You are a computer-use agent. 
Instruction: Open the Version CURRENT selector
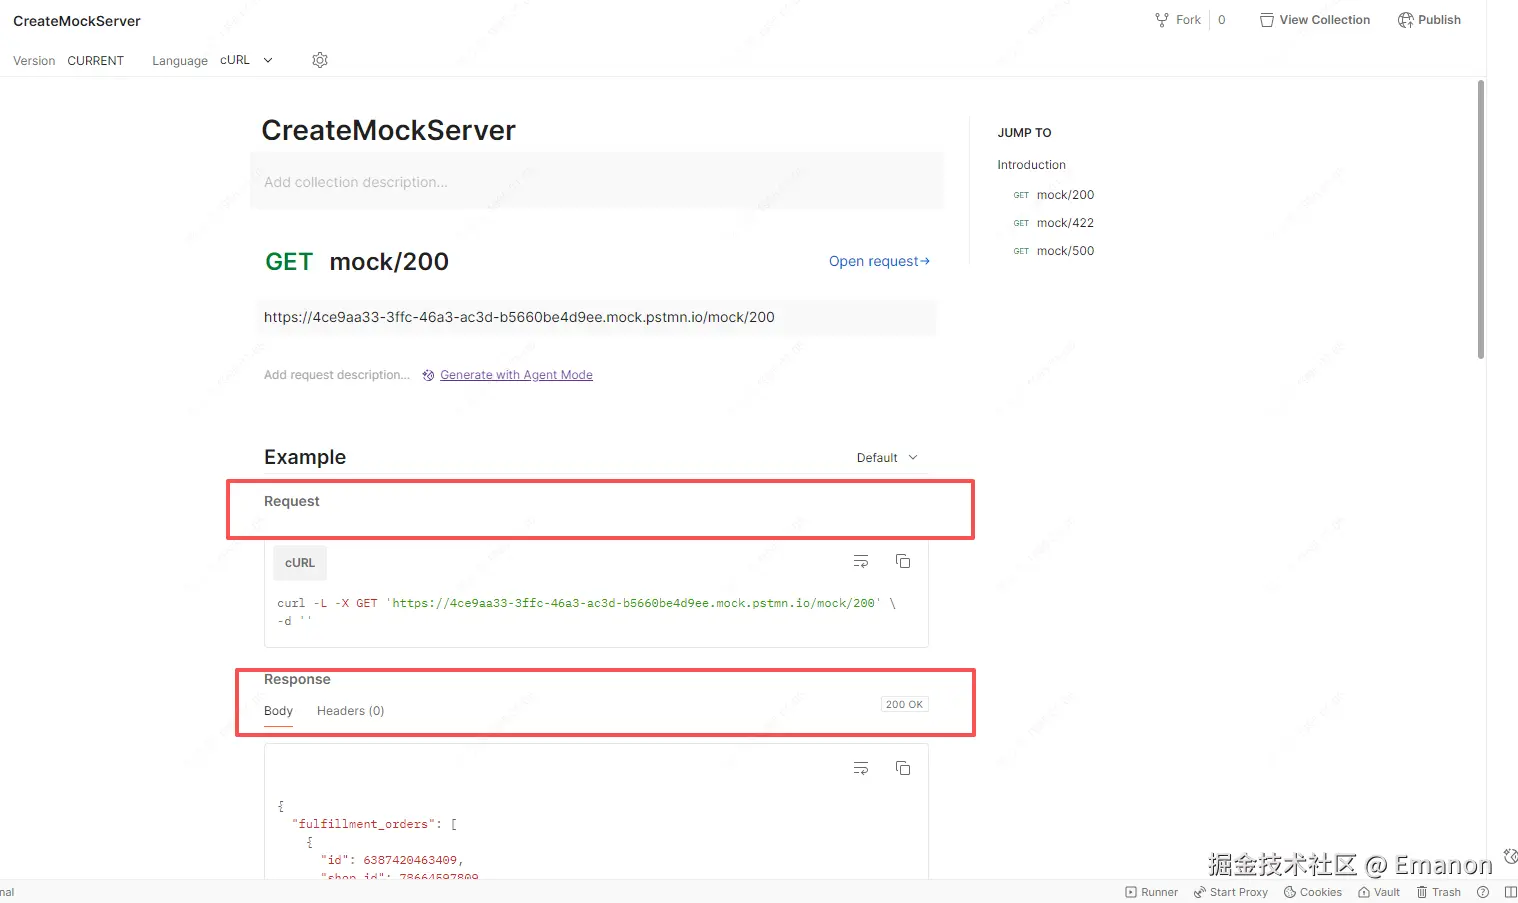coord(96,61)
